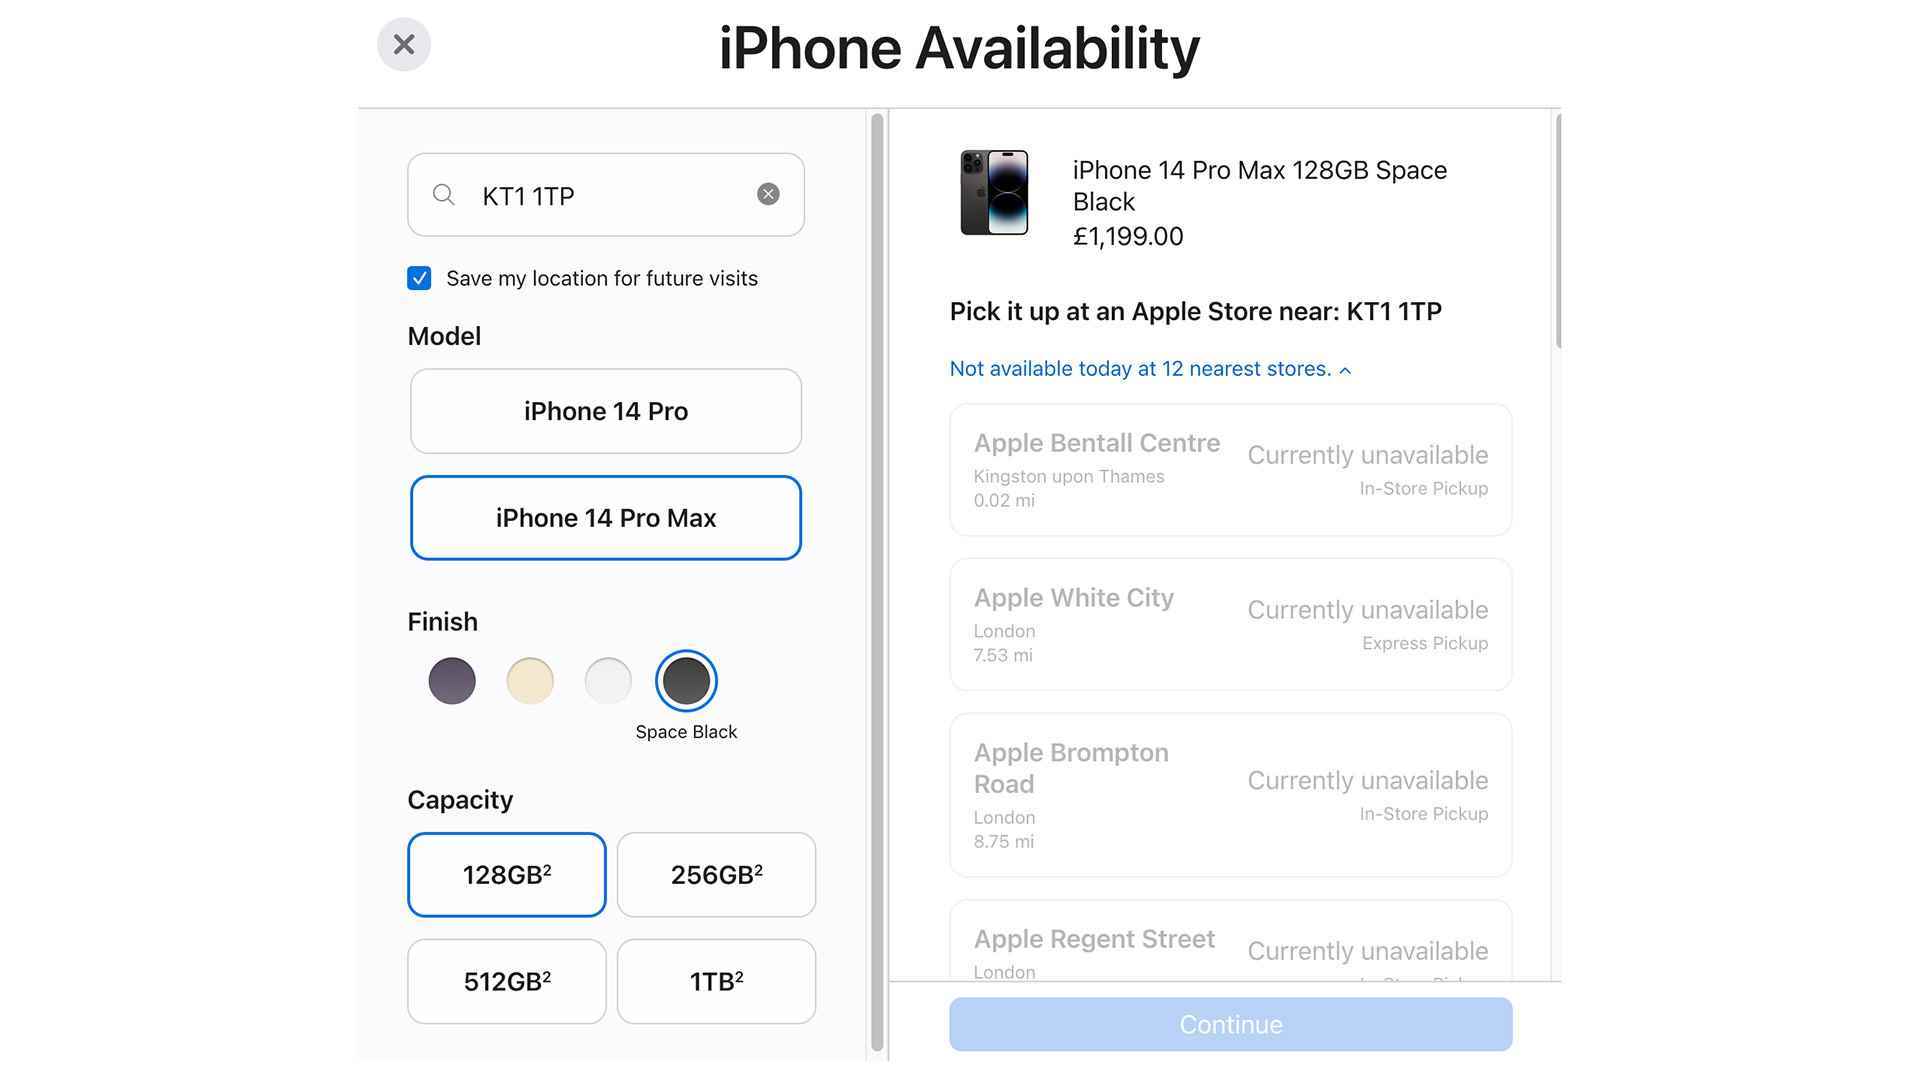1920x1080 pixels.
Task: Select the silver finish swatch
Action: (608, 679)
